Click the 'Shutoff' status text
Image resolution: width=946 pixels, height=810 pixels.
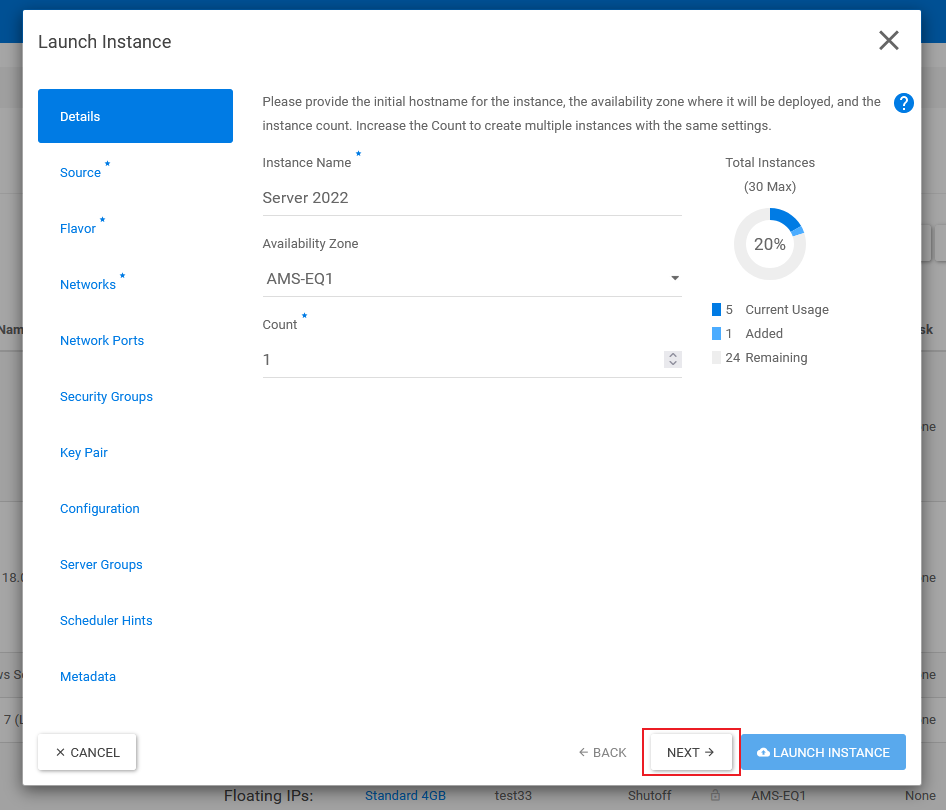pos(649,796)
